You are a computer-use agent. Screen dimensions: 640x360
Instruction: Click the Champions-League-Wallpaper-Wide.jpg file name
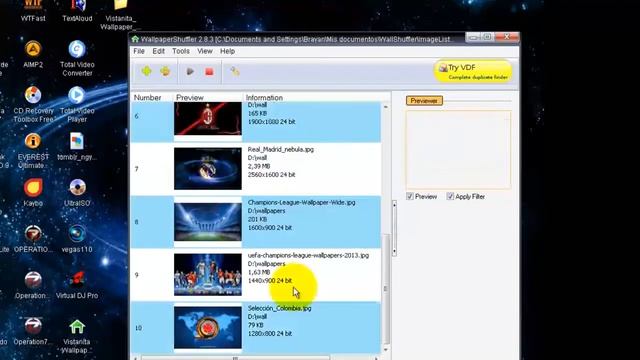302,202
